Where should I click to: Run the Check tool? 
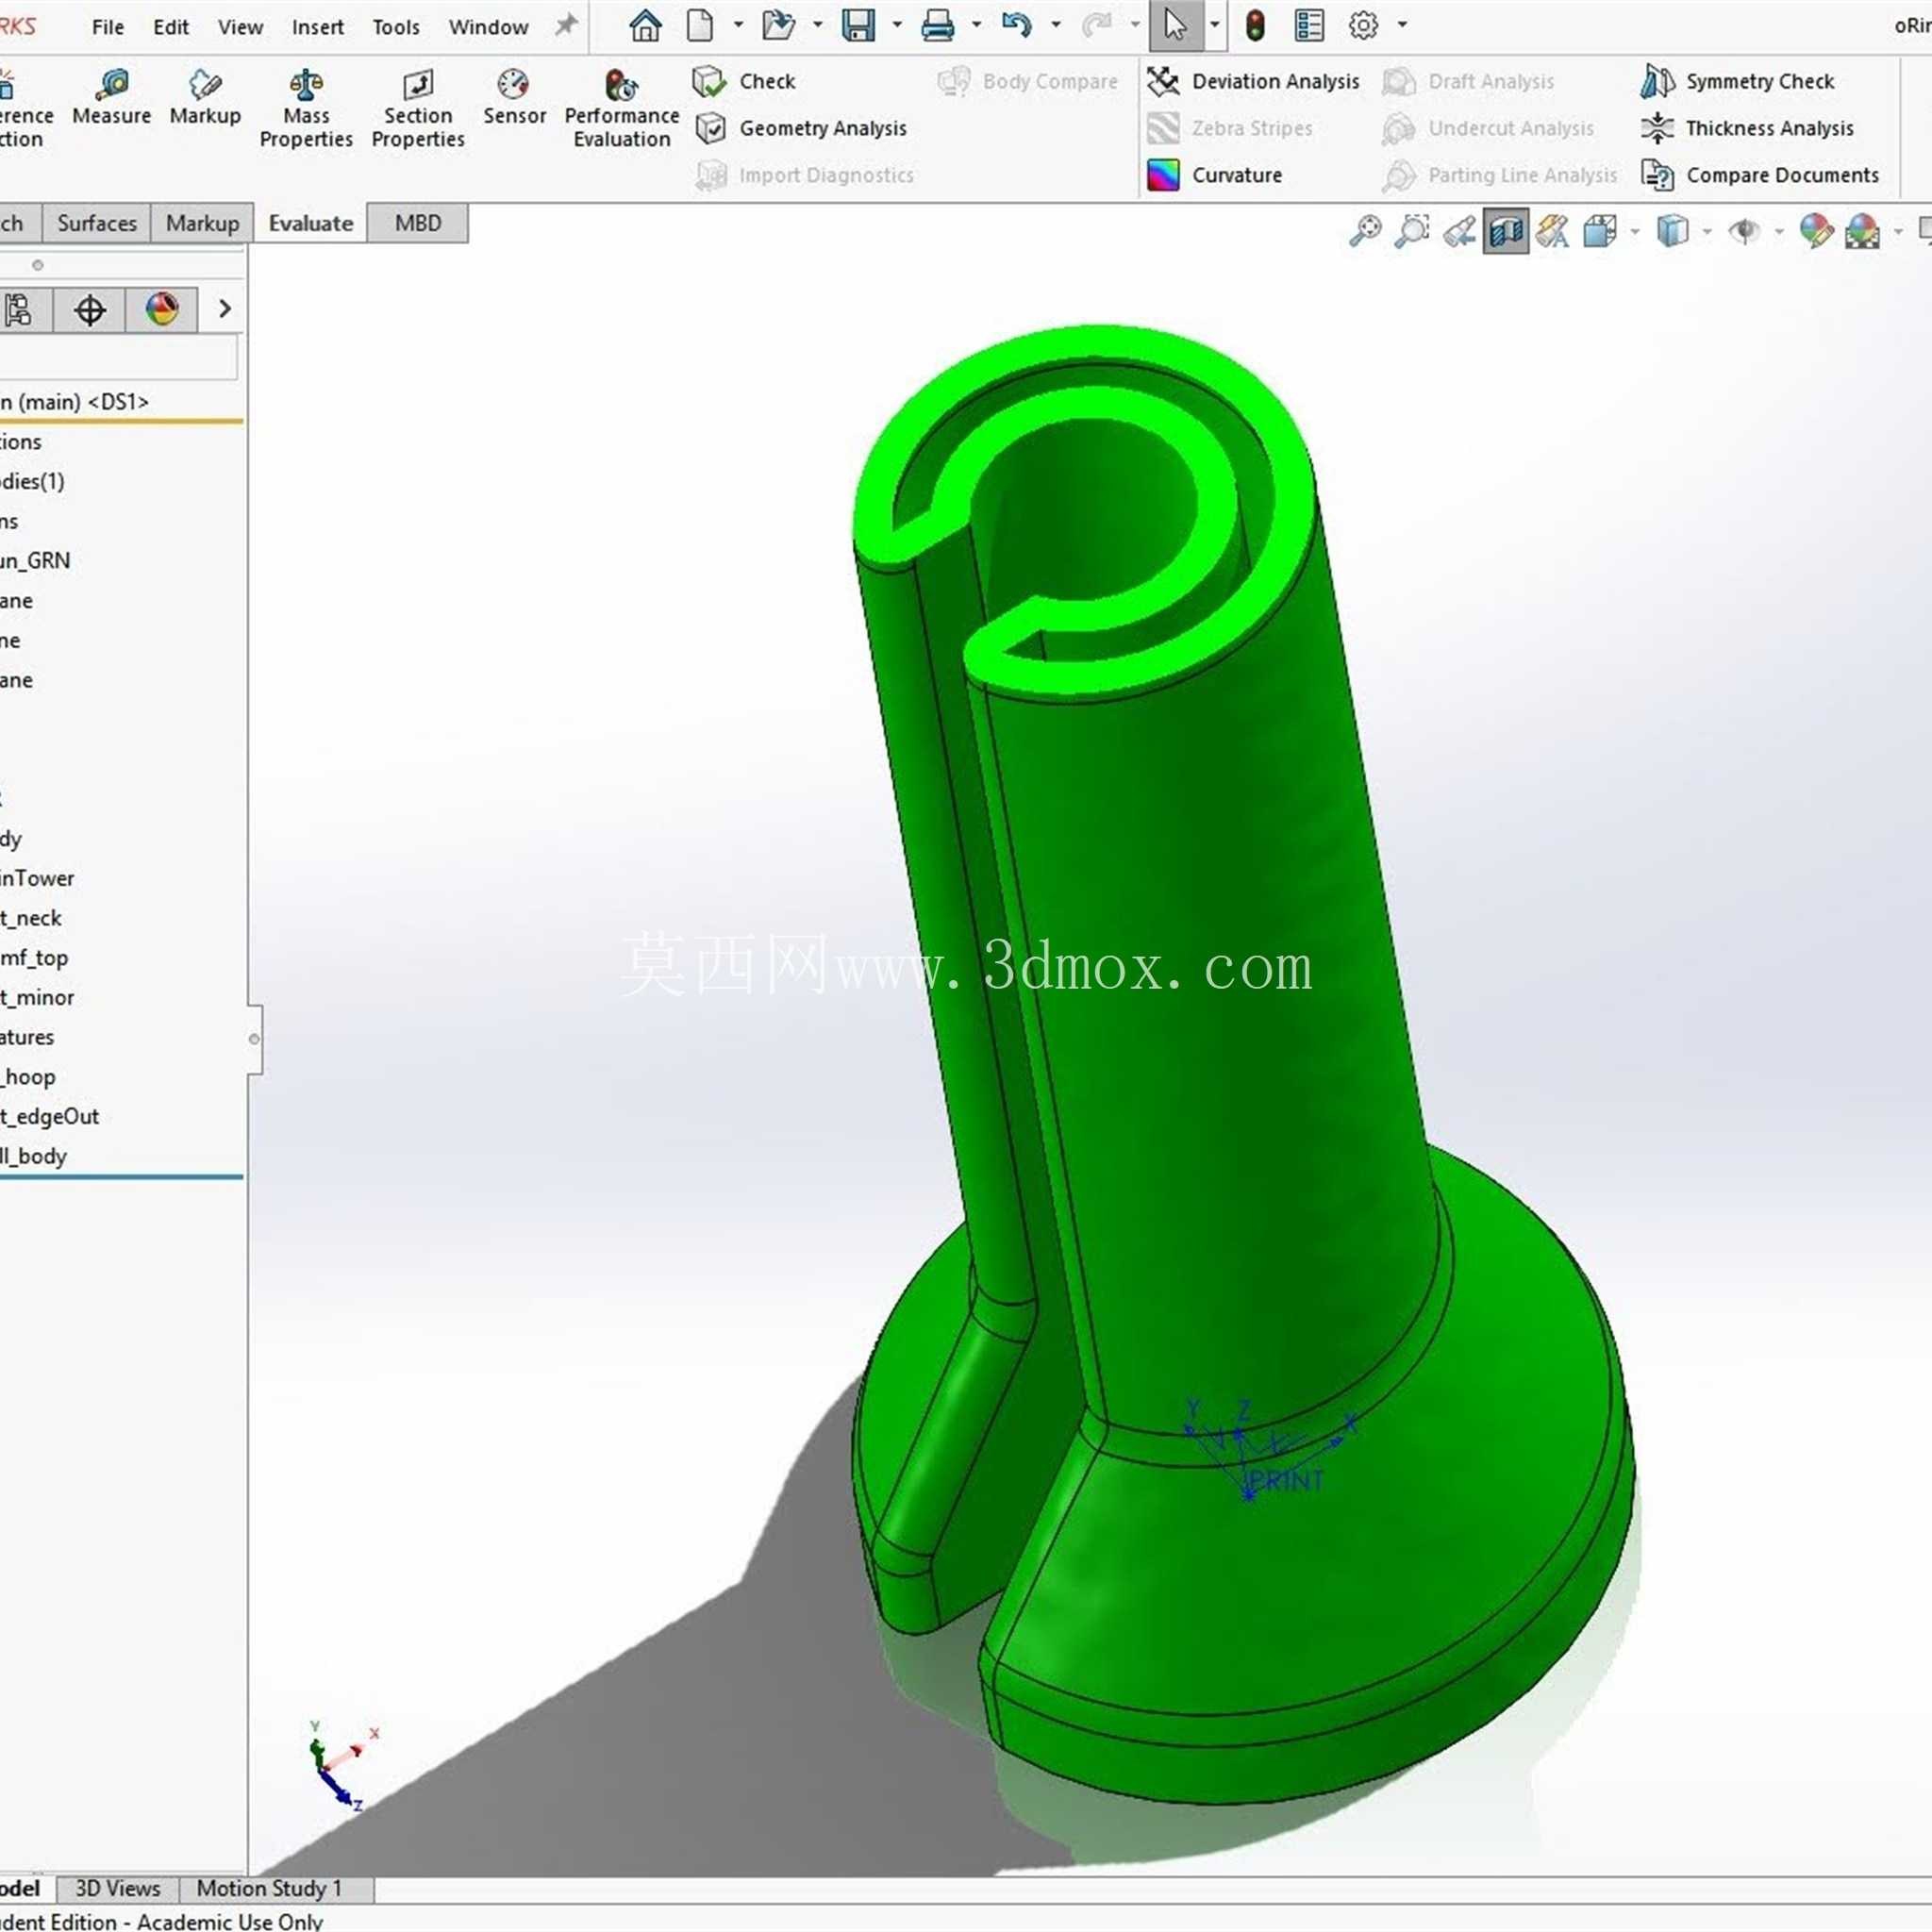tap(744, 81)
